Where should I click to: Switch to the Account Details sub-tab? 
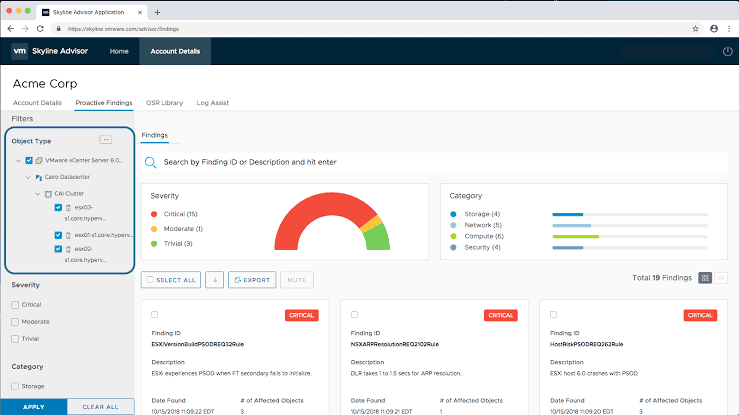click(37, 103)
